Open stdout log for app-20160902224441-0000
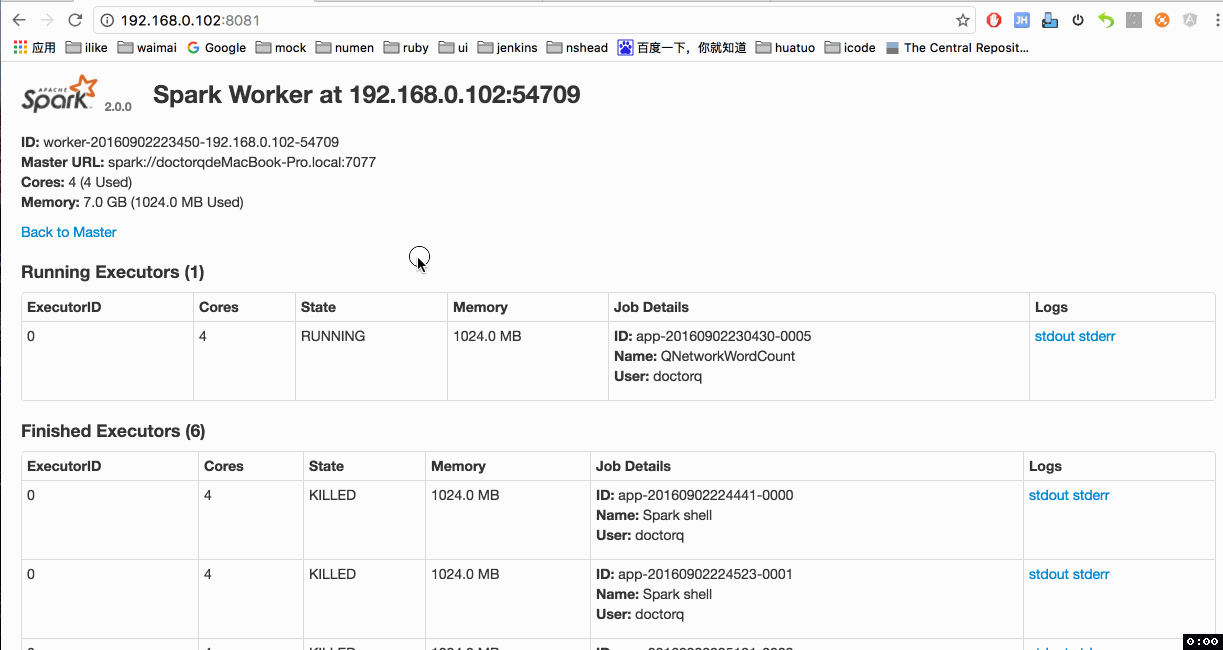 1048,495
